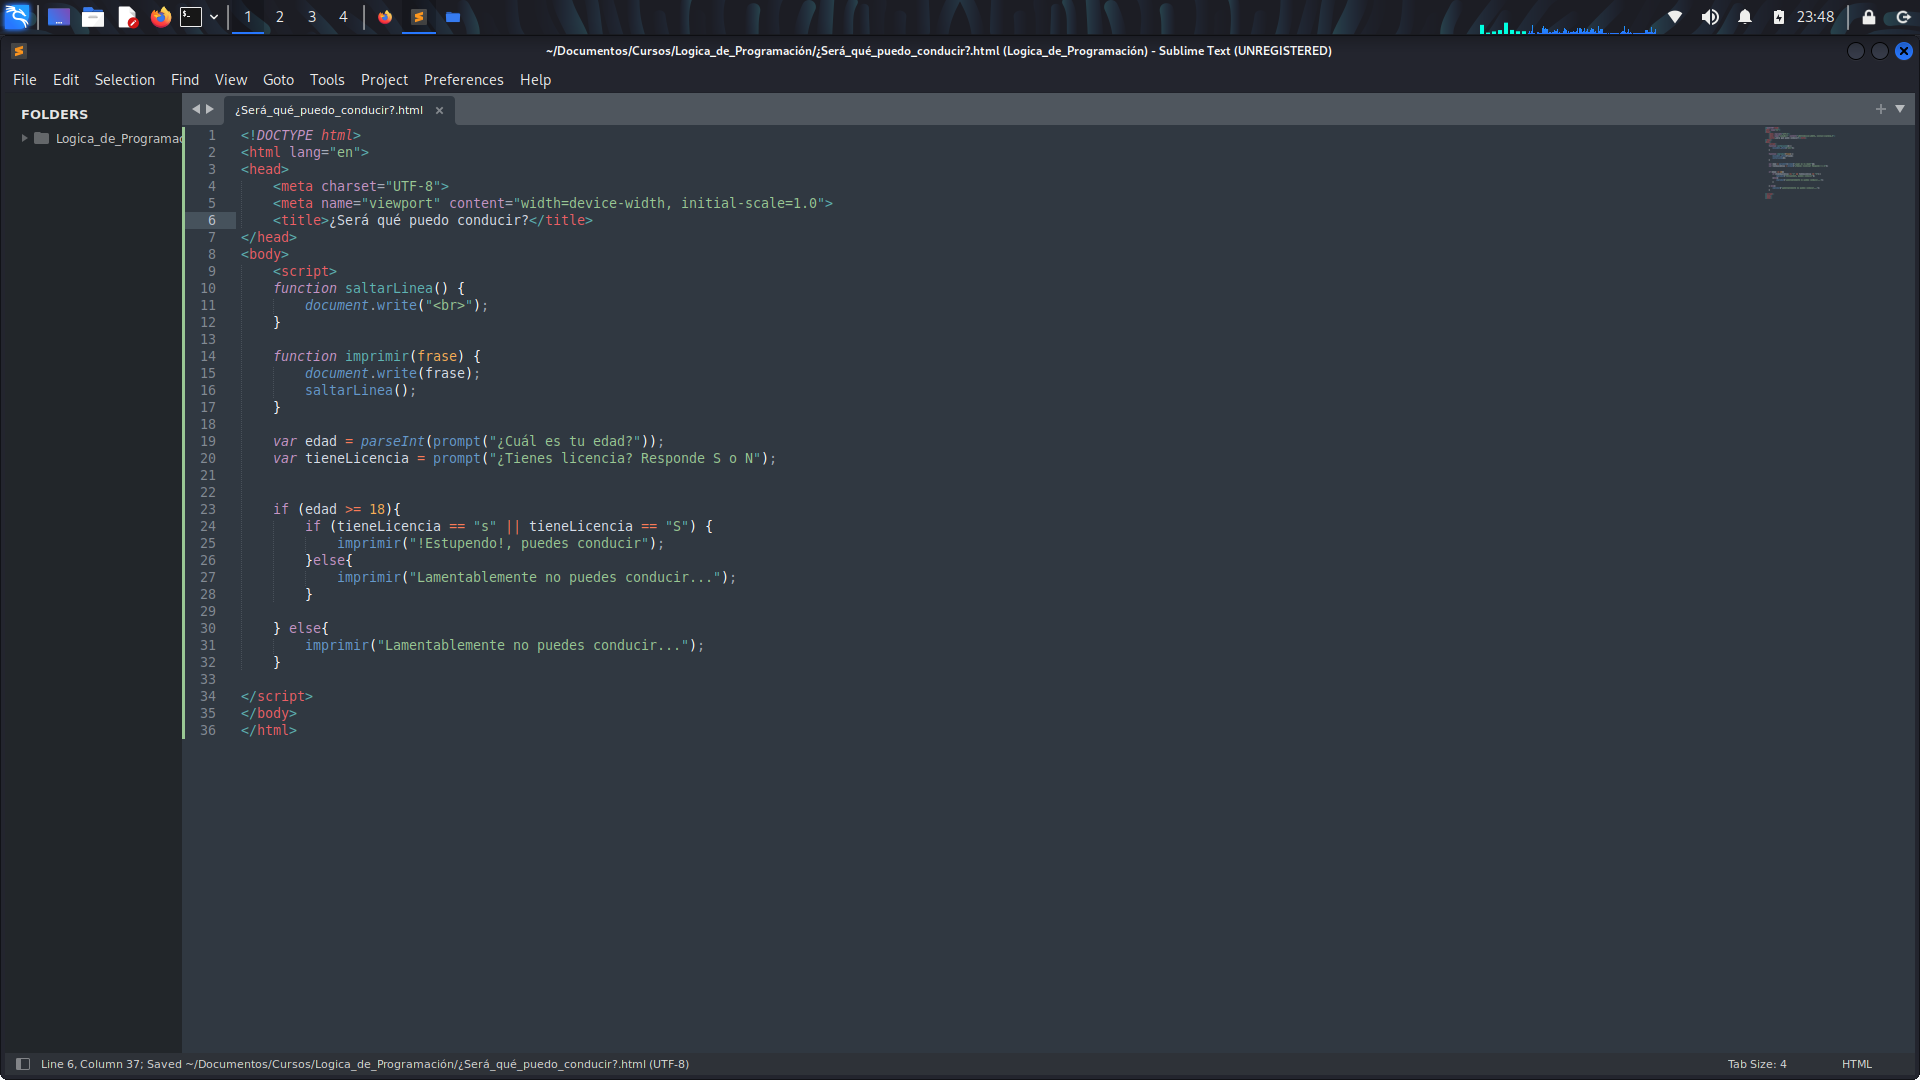Screen dimensions: 1920x1080
Task: Click the "!Estupendo!, puedes conducir" string
Action: click(529, 543)
